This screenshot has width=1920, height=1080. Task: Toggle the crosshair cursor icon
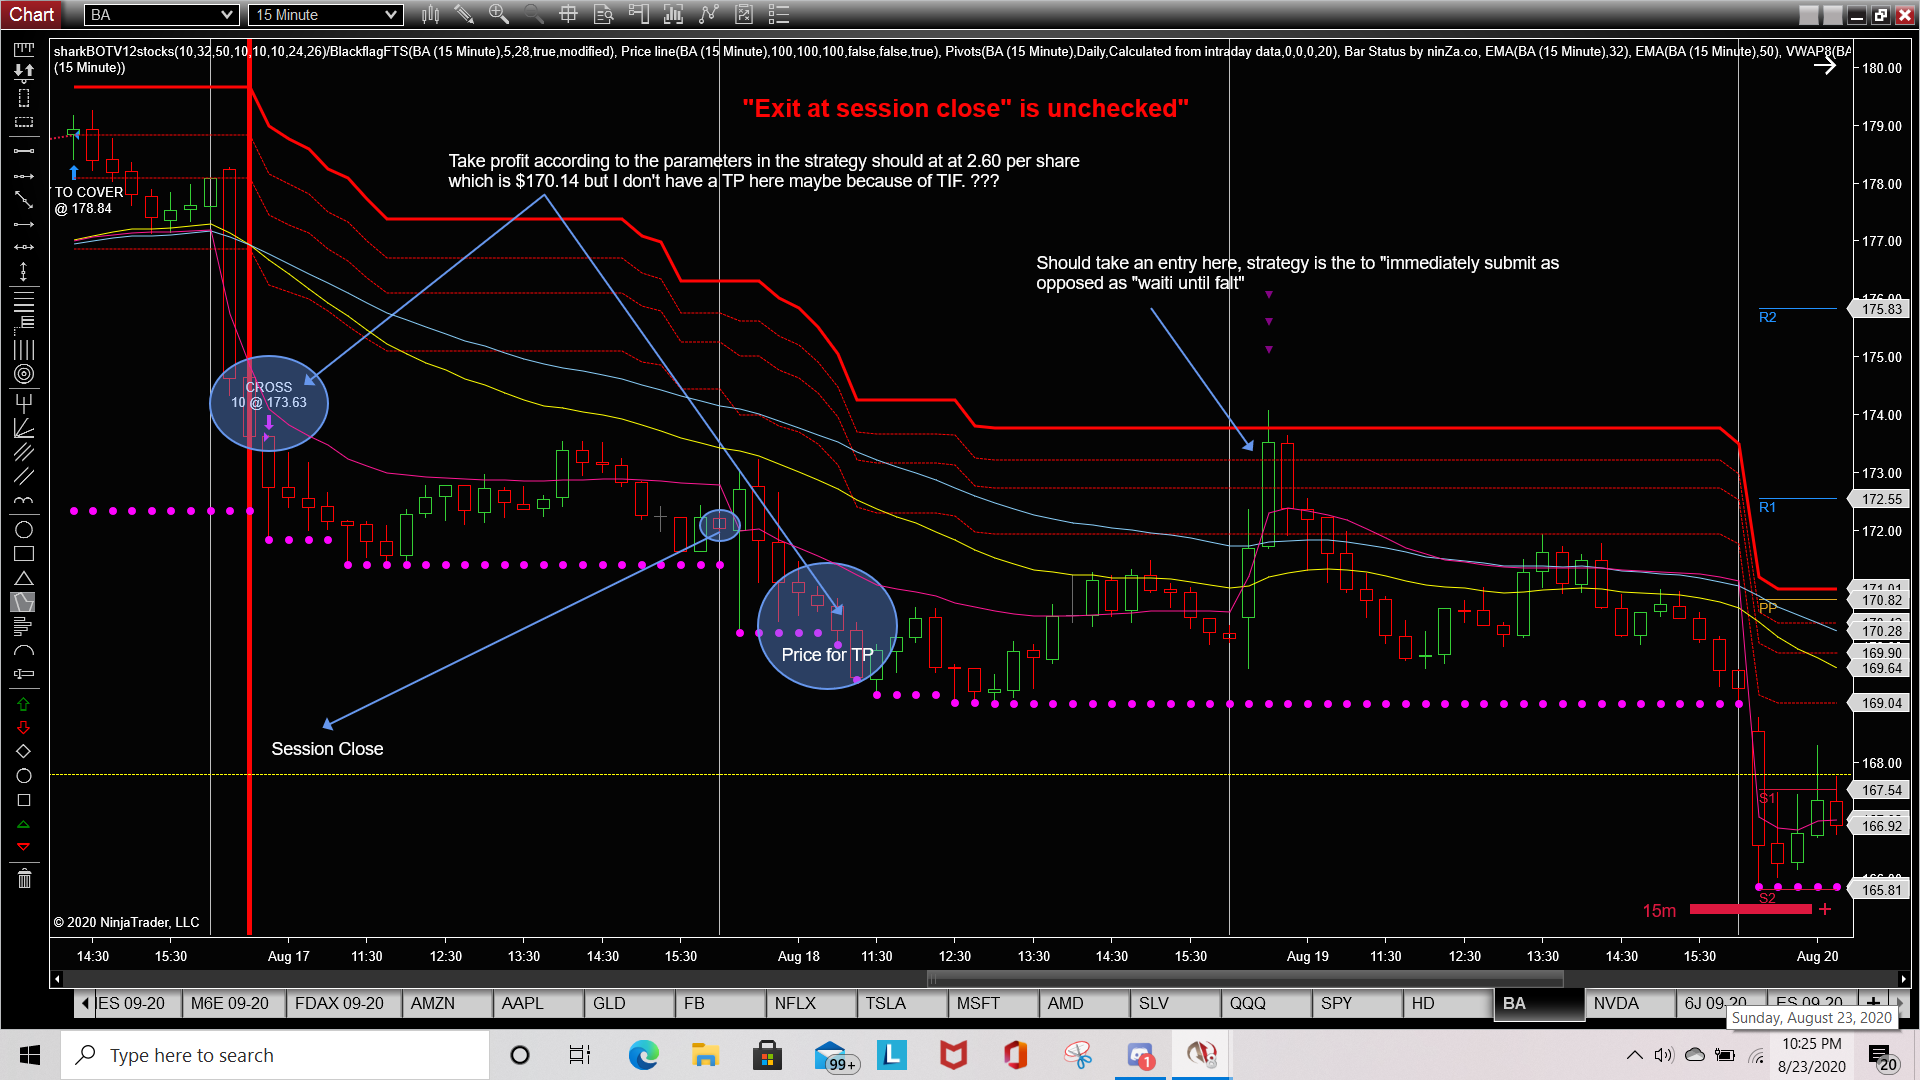tap(568, 14)
